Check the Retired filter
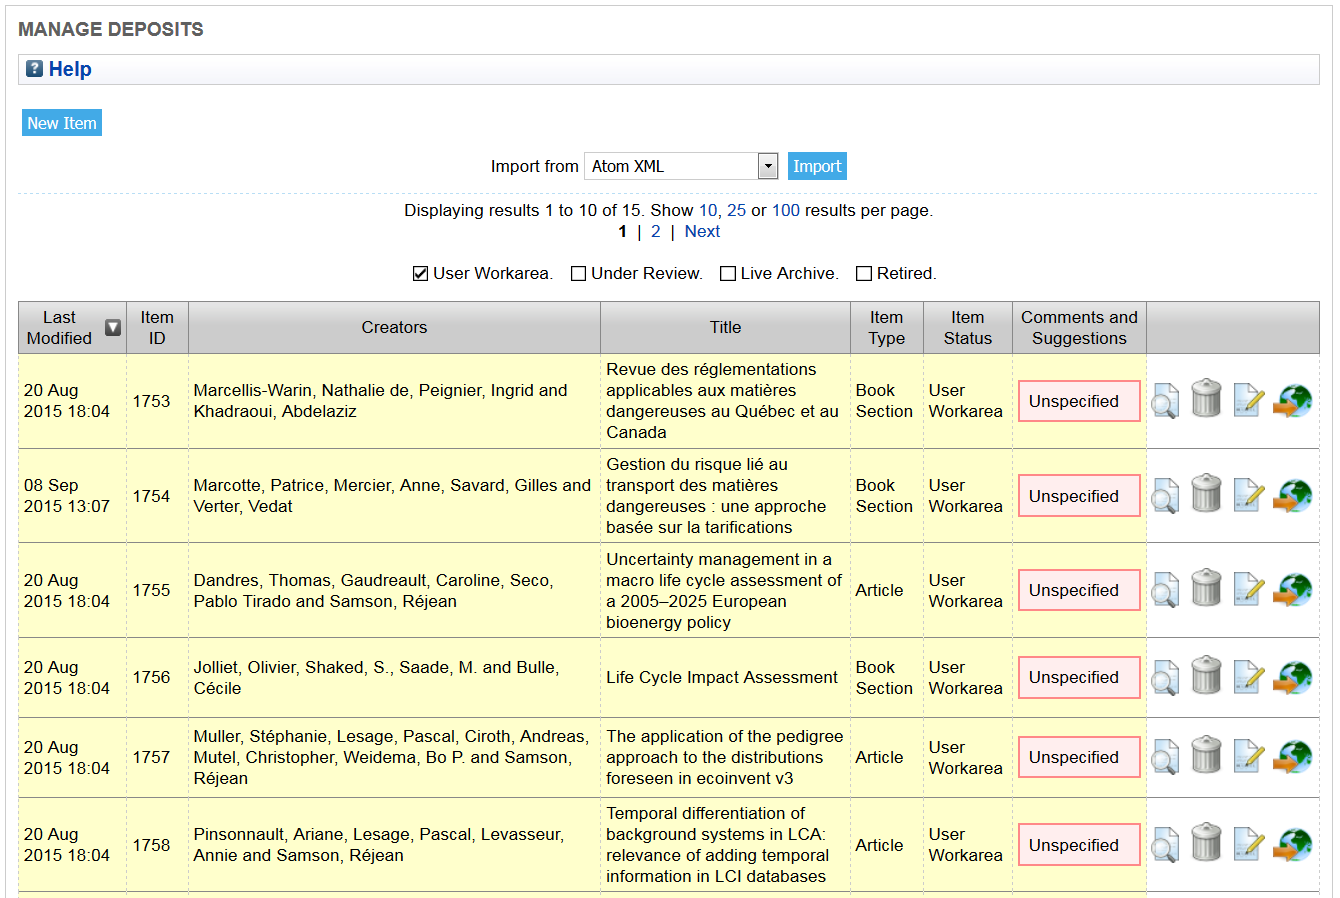This screenshot has height=898, width=1340. (864, 273)
